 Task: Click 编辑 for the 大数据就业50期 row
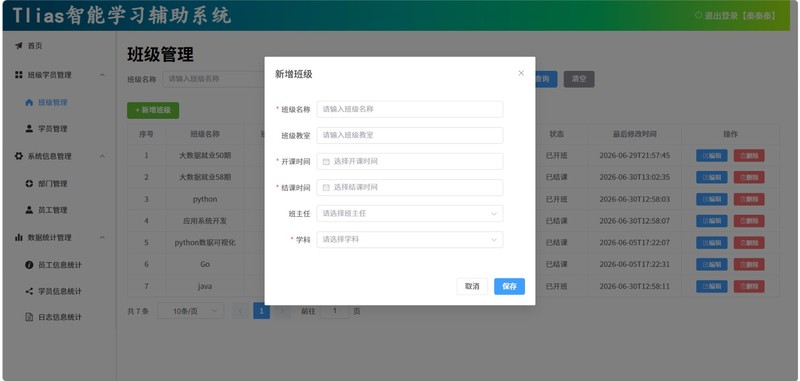point(712,156)
